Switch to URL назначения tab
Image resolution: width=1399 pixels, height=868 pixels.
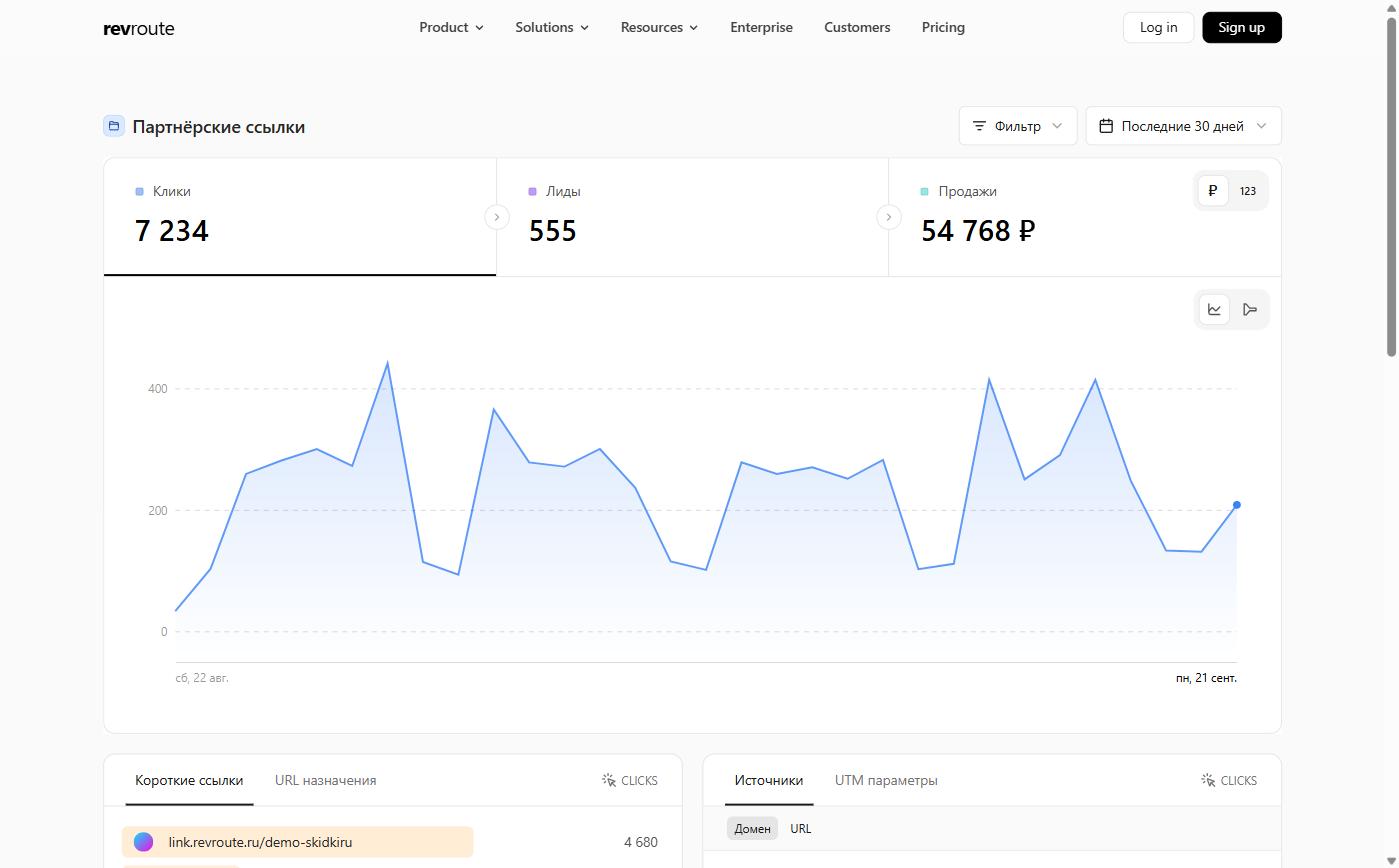326,780
